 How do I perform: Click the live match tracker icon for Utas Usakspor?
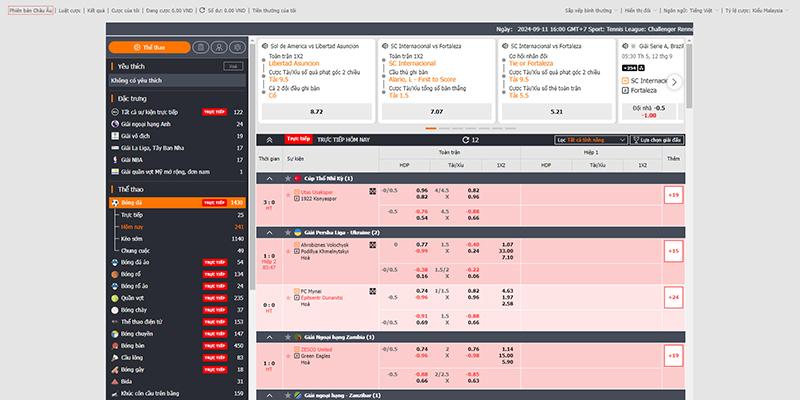coord(372,191)
